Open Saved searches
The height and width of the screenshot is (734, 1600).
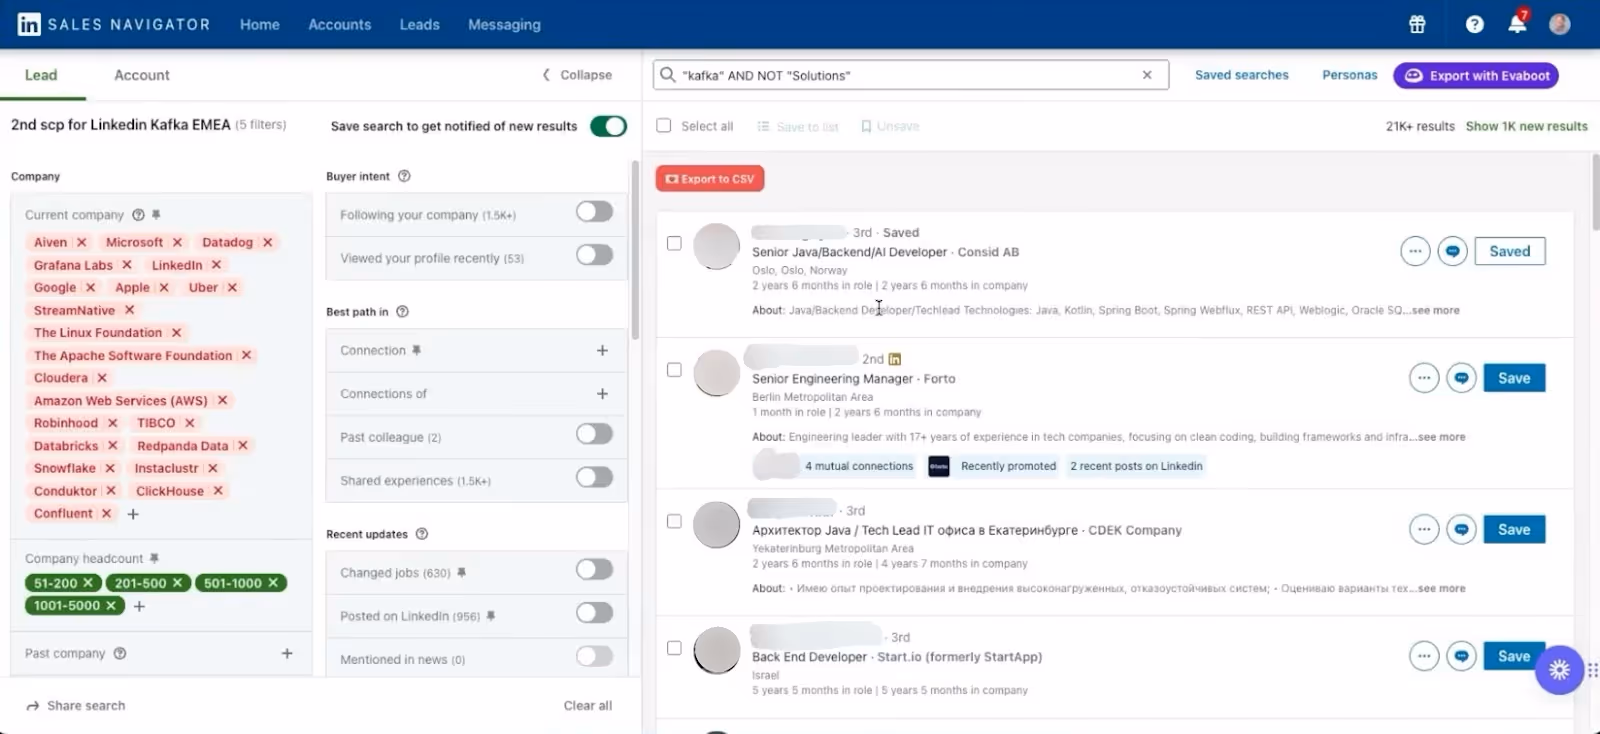[x=1242, y=75]
